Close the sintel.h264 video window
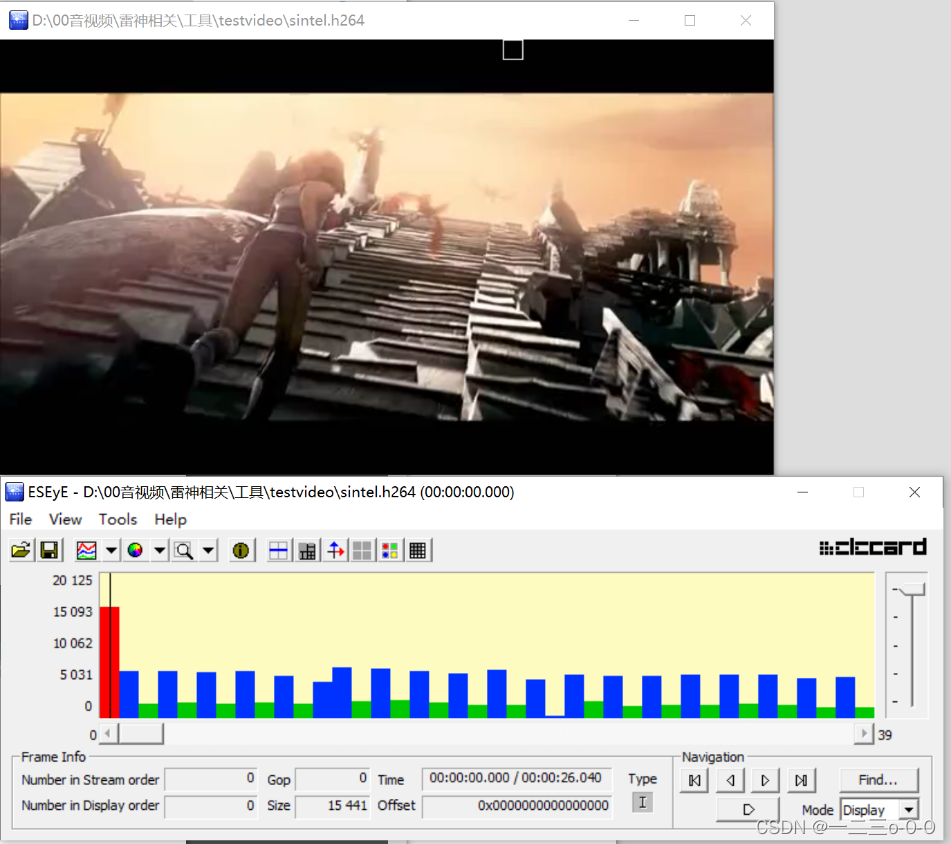The width and height of the screenshot is (951, 844). coord(746,21)
